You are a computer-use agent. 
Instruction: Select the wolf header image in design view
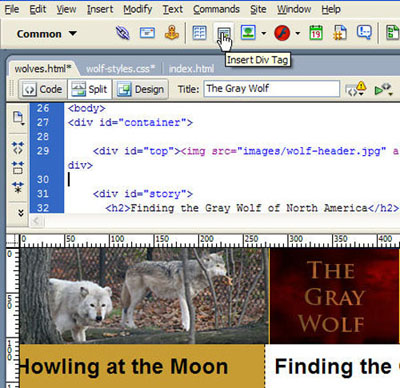[144, 296]
